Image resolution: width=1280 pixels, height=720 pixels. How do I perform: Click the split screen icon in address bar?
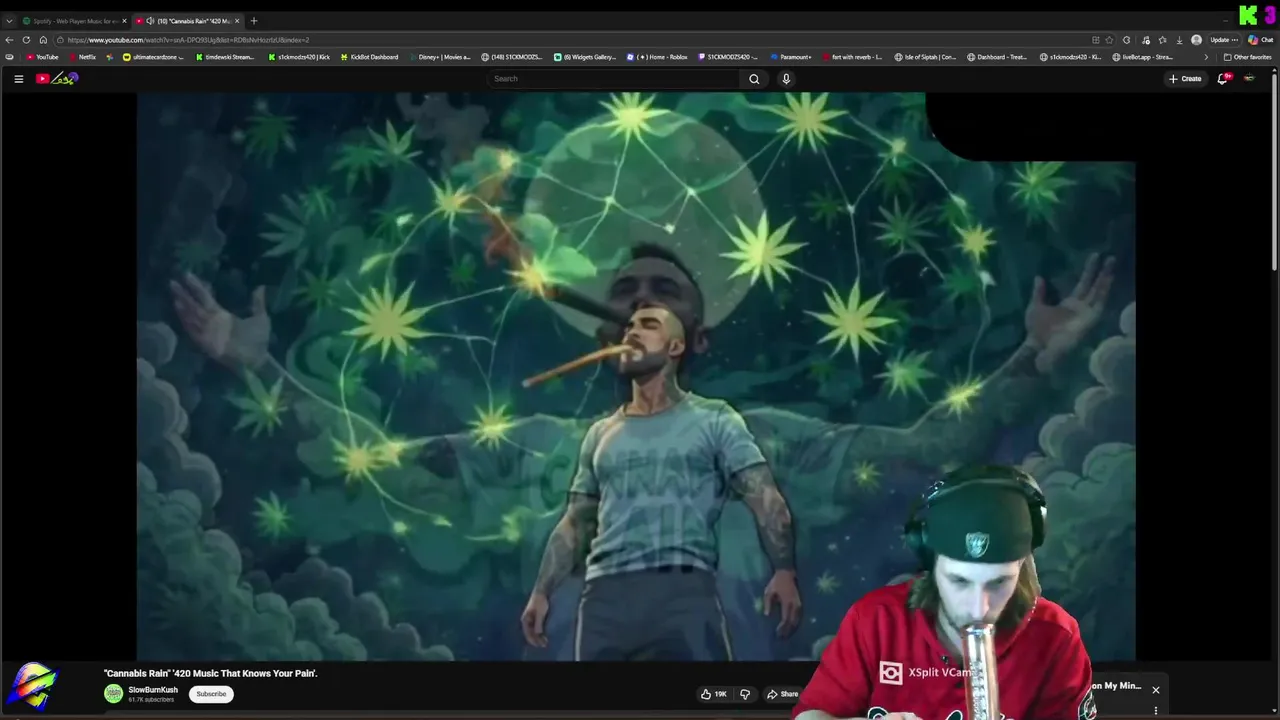tap(1096, 40)
